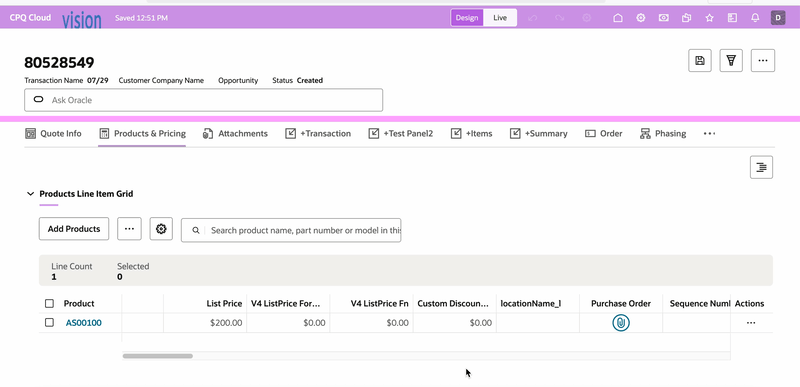Tick the checkbox for row AS00100
The image size is (800, 387).
pos(49,323)
